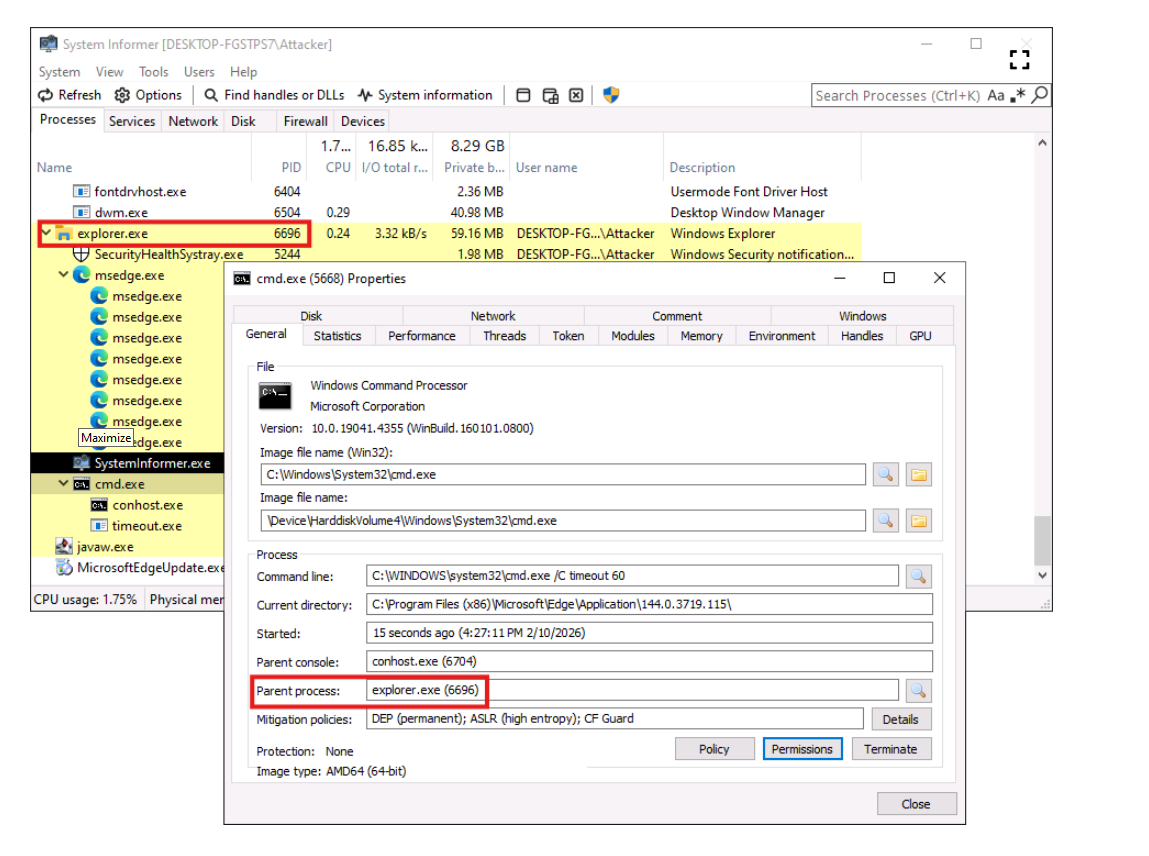Viewport: 1149px width, 856px height.
Task: Inspect native image file name magnifier
Action: coord(886,520)
